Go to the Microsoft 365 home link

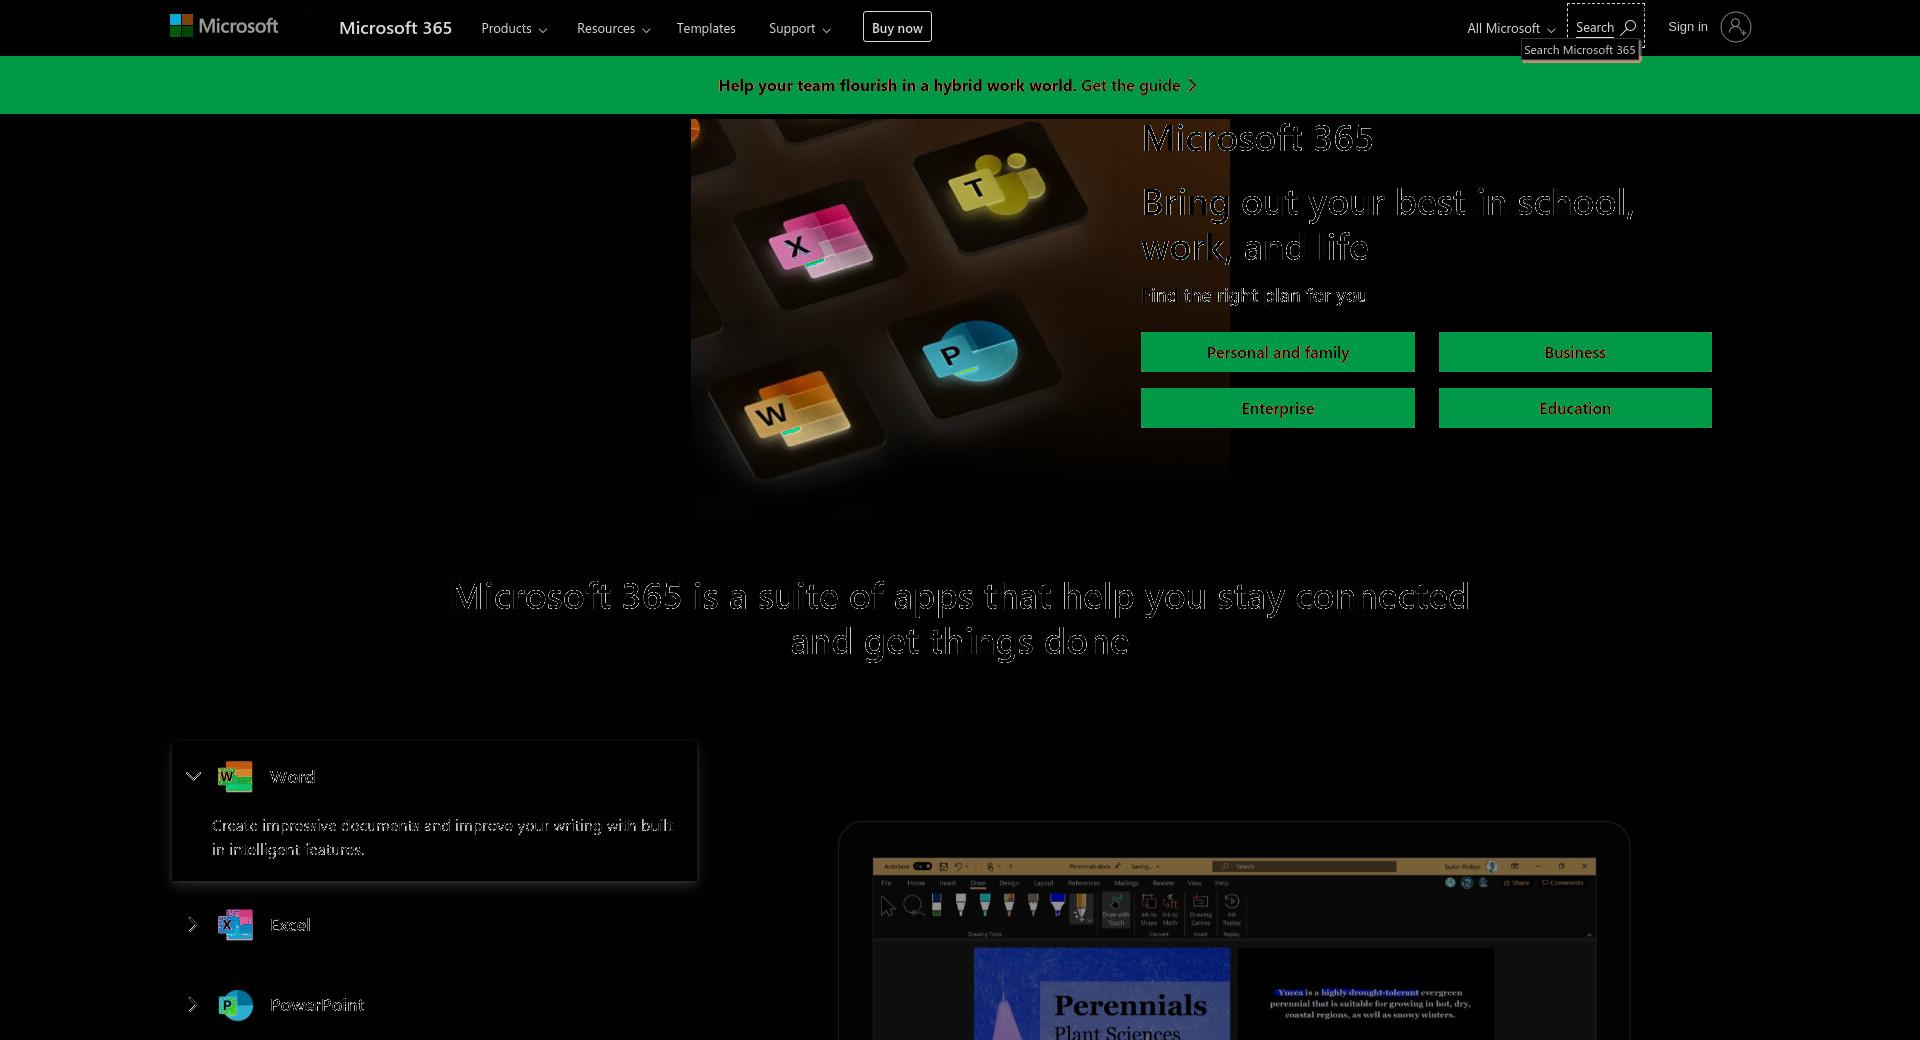[395, 28]
